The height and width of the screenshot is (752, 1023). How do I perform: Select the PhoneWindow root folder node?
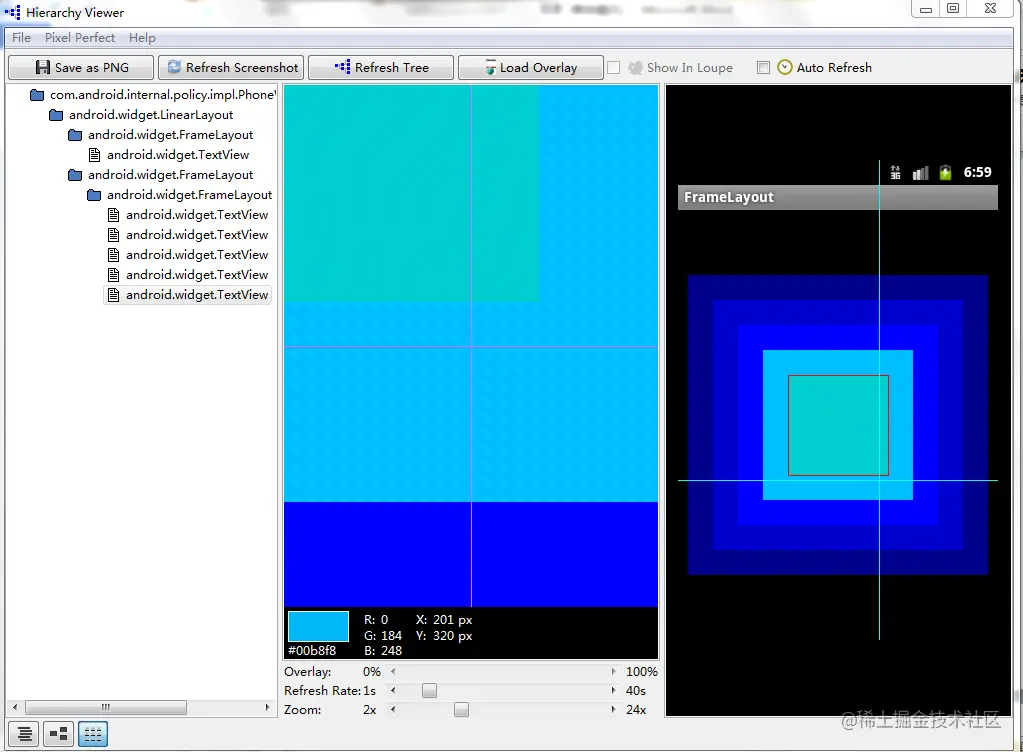point(153,95)
